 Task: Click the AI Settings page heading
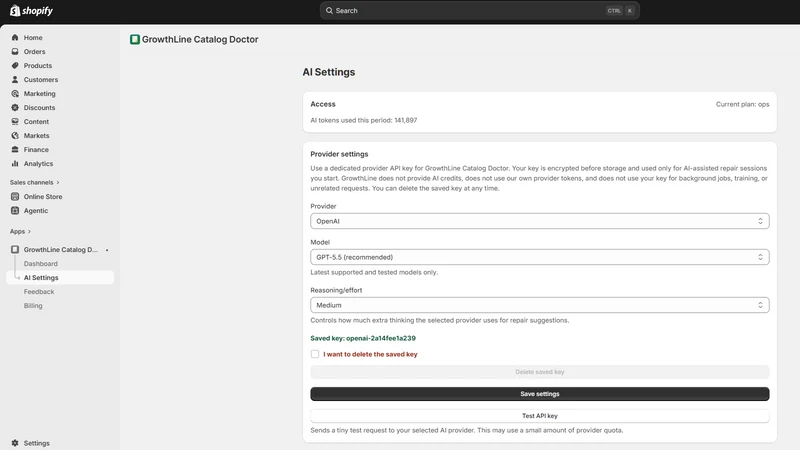pyautogui.click(x=329, y=72)
